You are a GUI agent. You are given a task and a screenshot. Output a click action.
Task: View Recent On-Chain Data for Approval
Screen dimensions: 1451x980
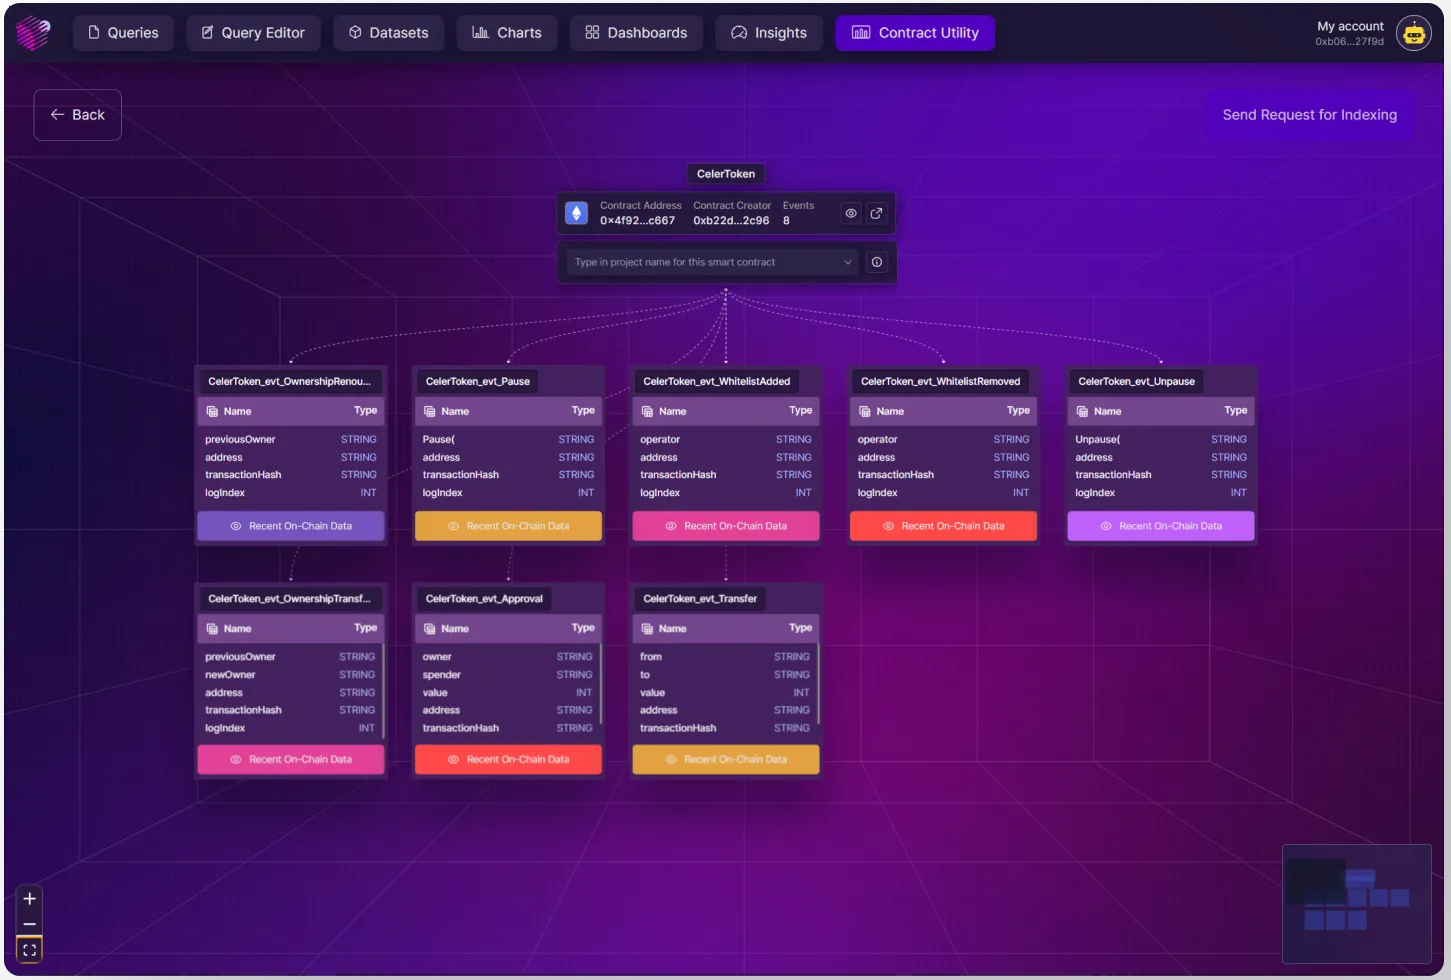click(508, 760)
